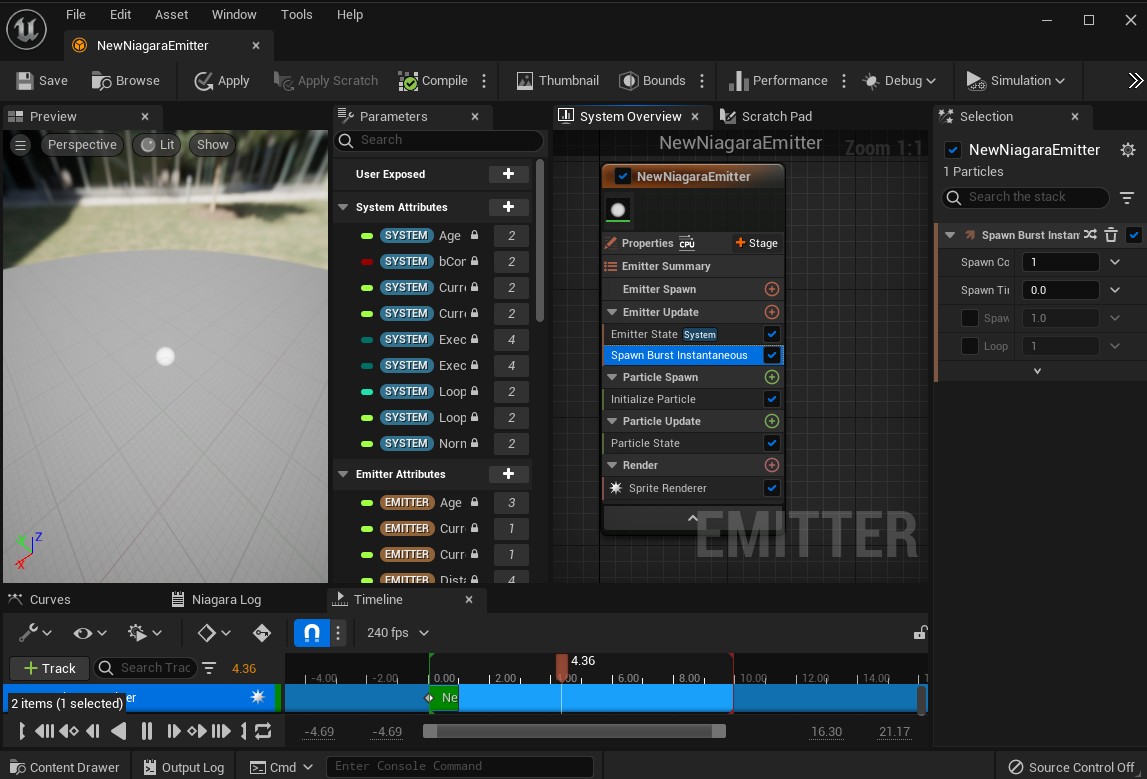This screenshot has width=1147, height=779.
Task: Toggle the Bounds display icon
Action: point(628,80)
